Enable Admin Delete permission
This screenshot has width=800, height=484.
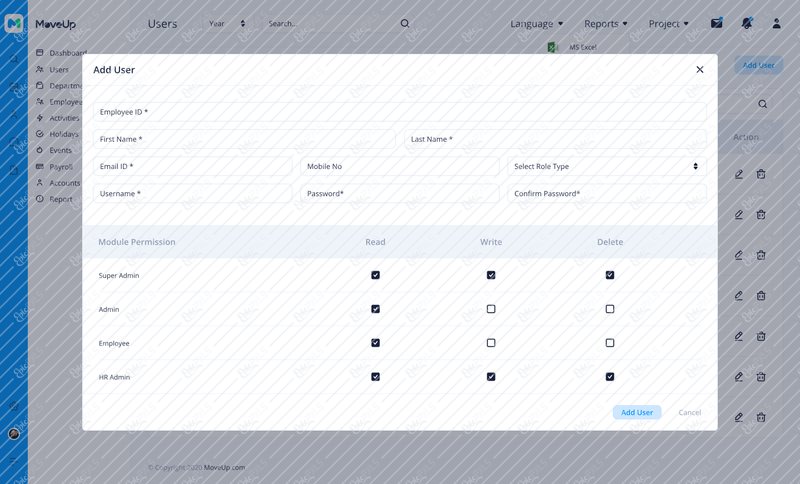pos(610,309)
